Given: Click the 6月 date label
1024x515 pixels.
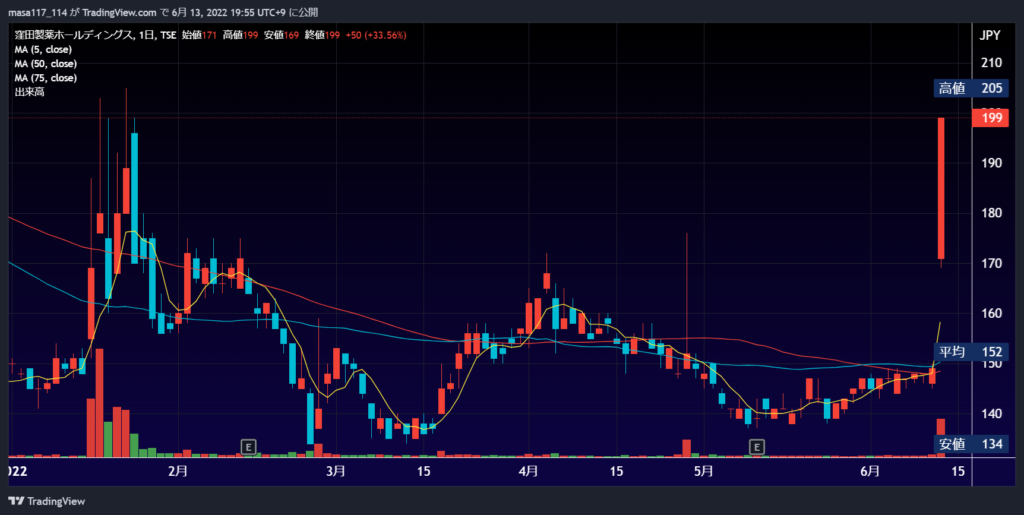Looking at the screenshot, I should click(x=870, y=471).
